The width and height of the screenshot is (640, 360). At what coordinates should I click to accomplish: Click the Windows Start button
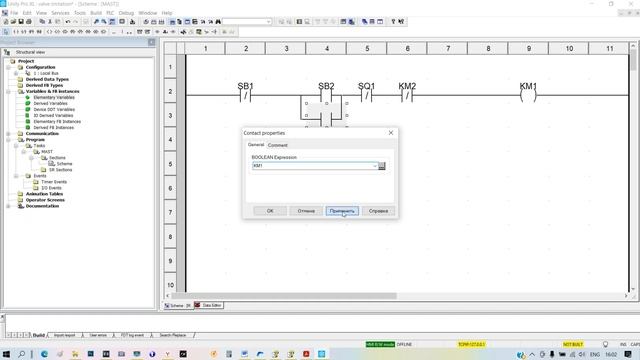[x=6, y=354]
